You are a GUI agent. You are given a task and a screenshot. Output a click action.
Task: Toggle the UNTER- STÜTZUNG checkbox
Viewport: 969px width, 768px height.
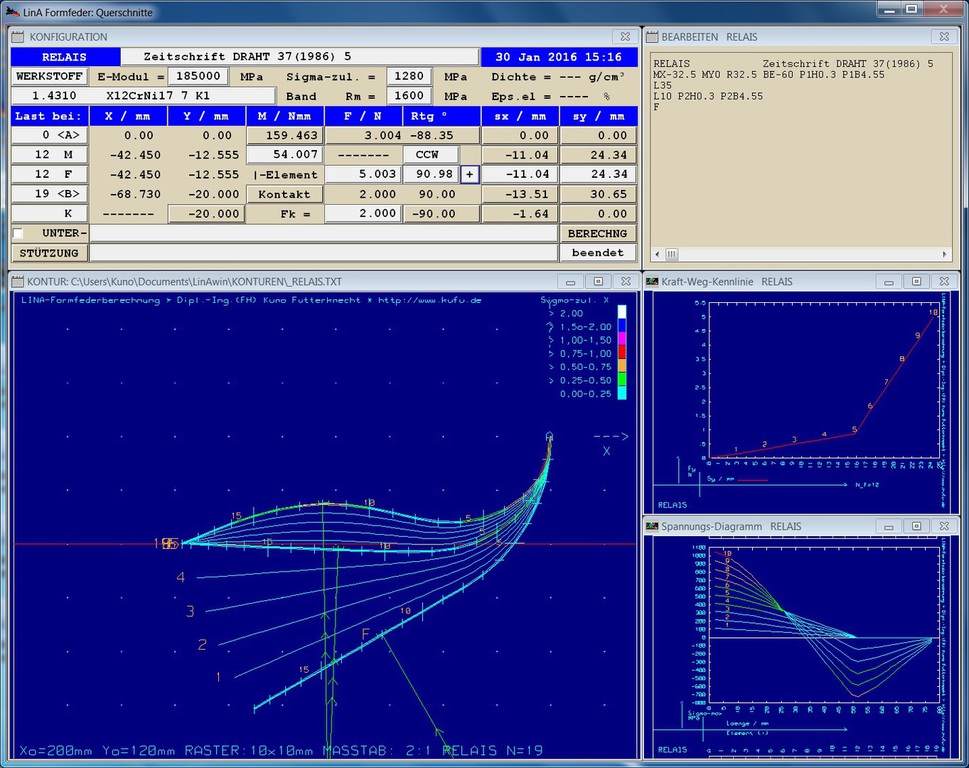click(x=18, y=233)
